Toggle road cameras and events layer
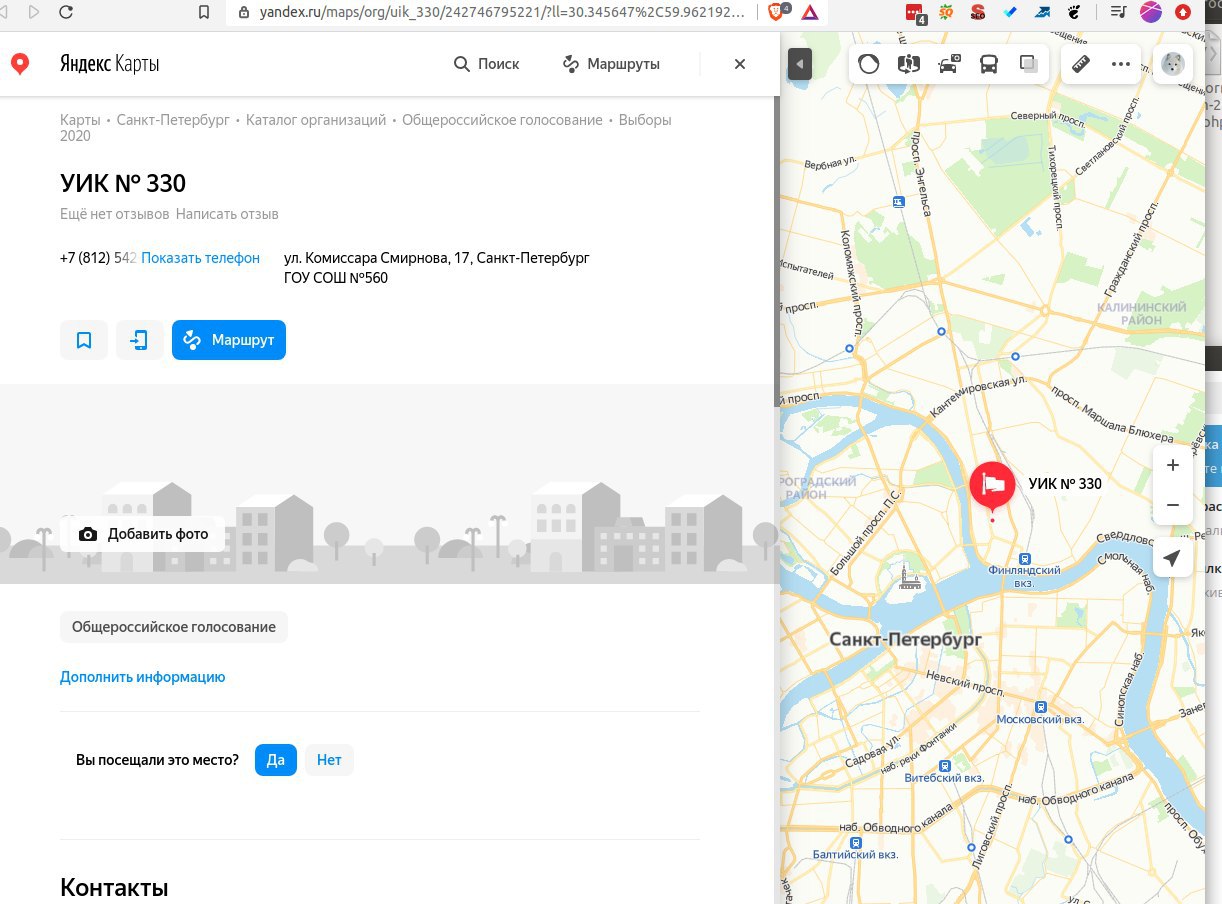The image size is (1222, 904). point(949,64)
